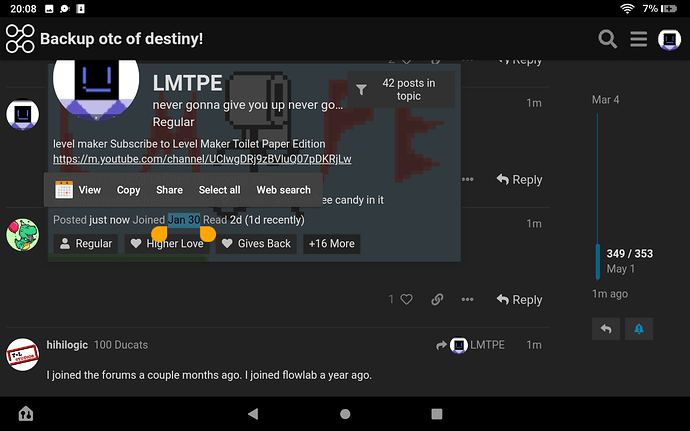Image resolution: width=690 pixels, height=431 pixels.
Task: Open the hamburger menu icon
Action: [638, 39]
